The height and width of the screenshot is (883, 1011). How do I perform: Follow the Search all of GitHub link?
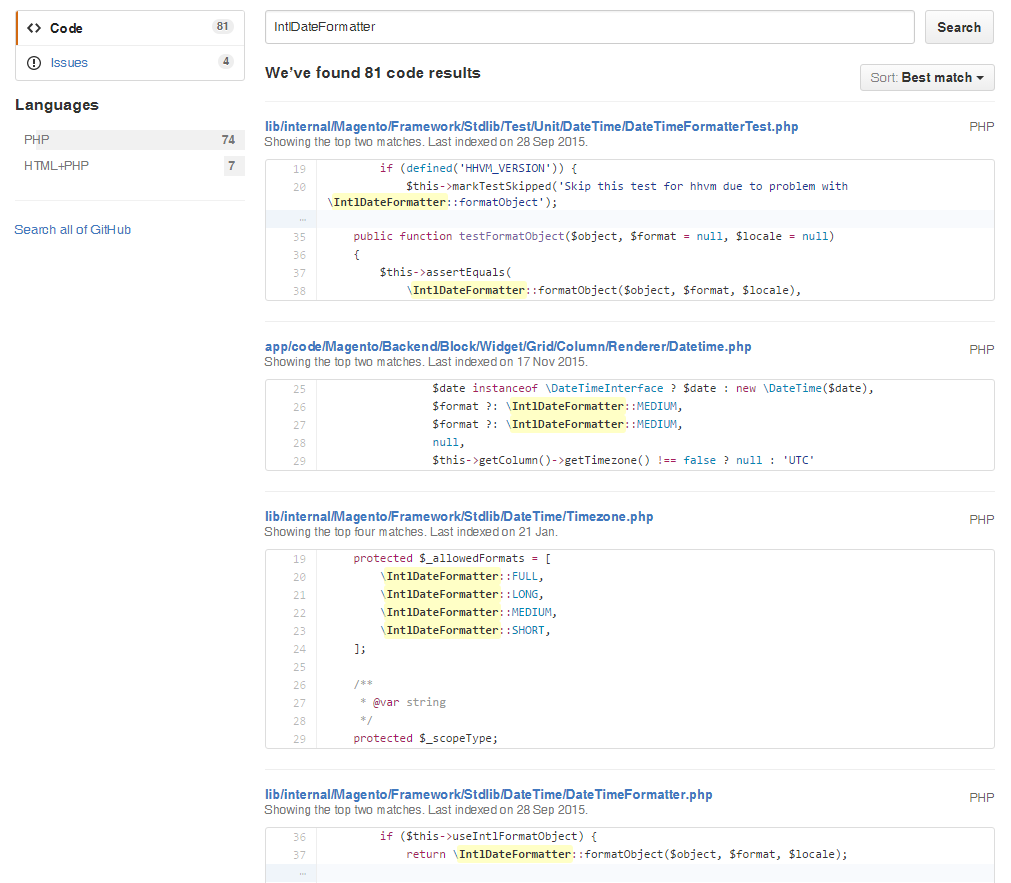tap(72, 230)
